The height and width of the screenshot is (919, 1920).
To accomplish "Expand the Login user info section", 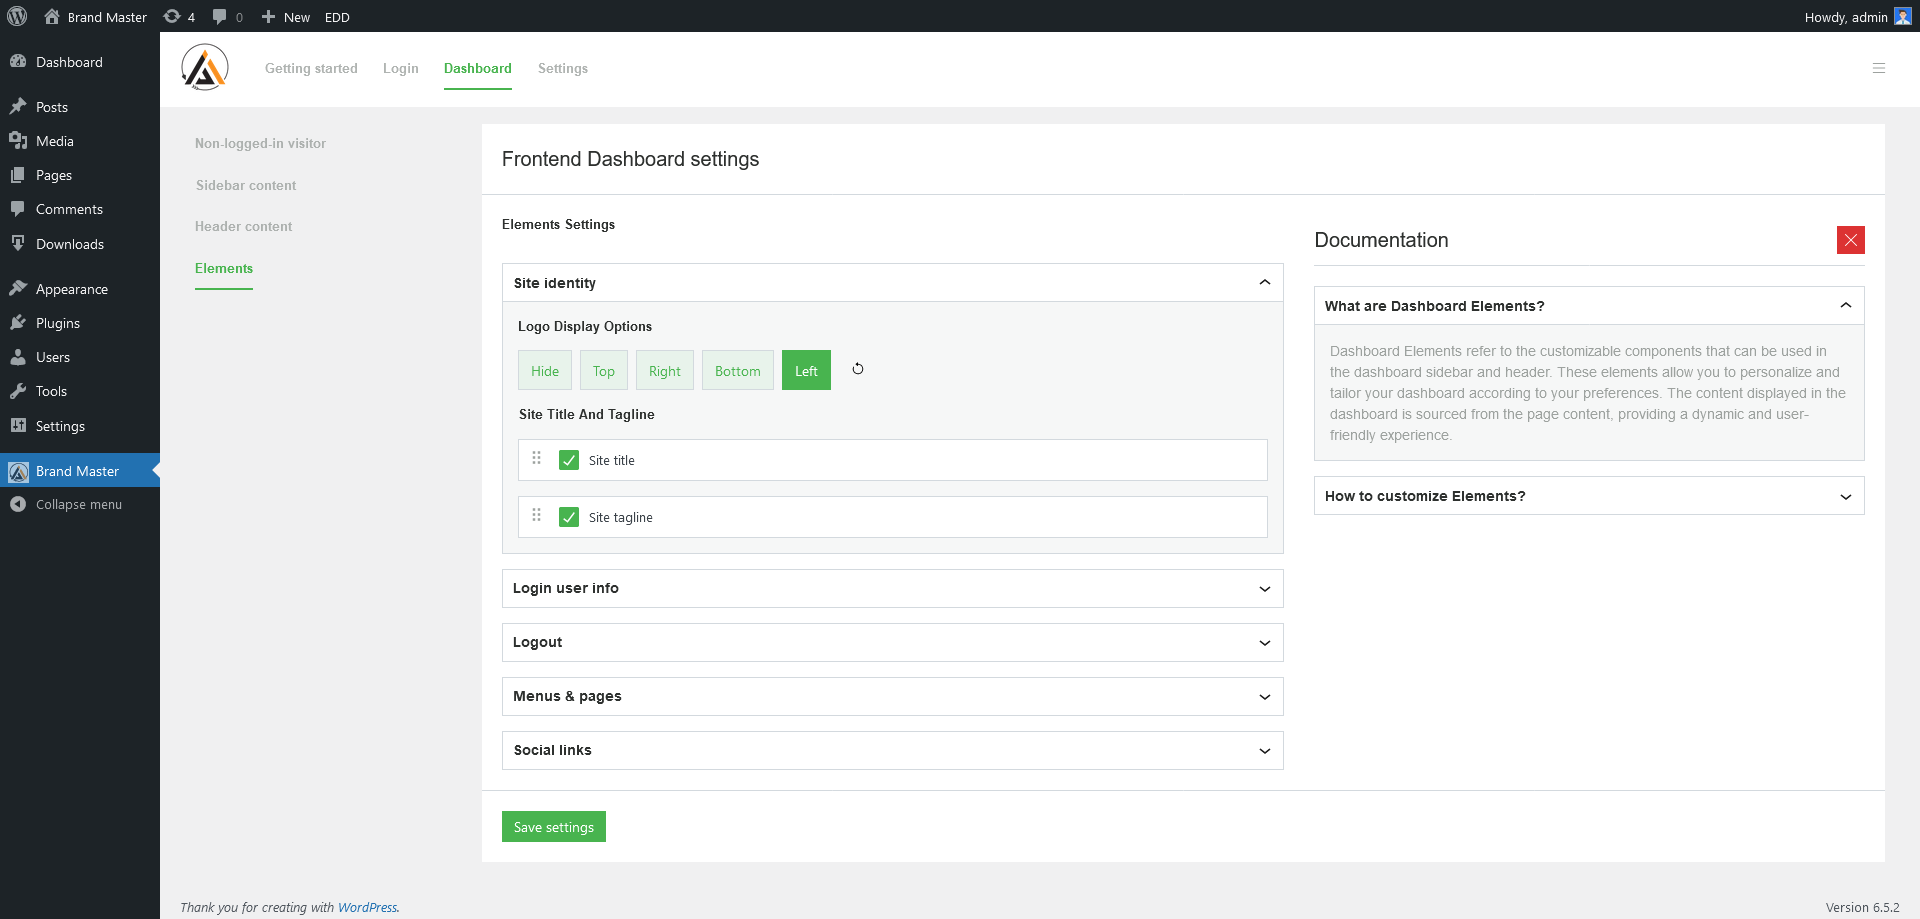I will click(x=1263, y=588).
